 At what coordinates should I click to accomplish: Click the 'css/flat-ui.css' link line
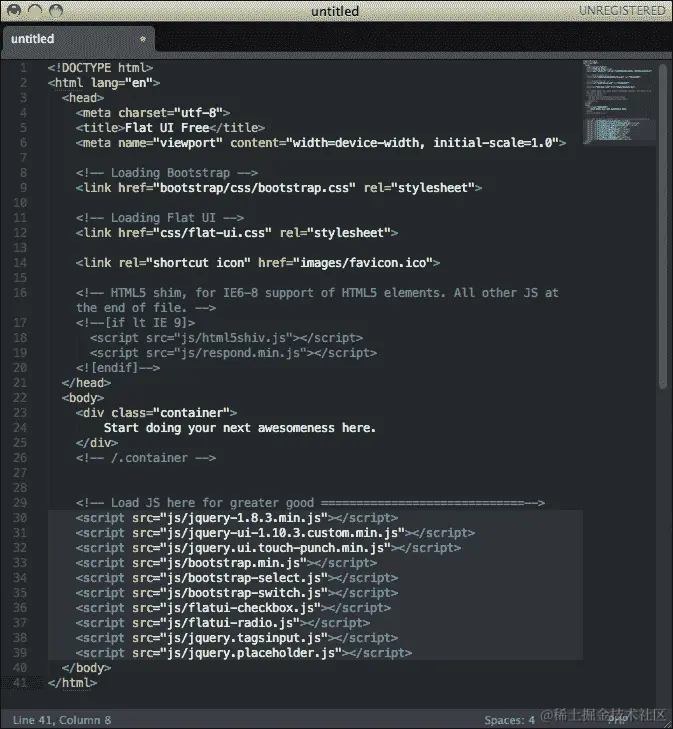tap(237, 232)
